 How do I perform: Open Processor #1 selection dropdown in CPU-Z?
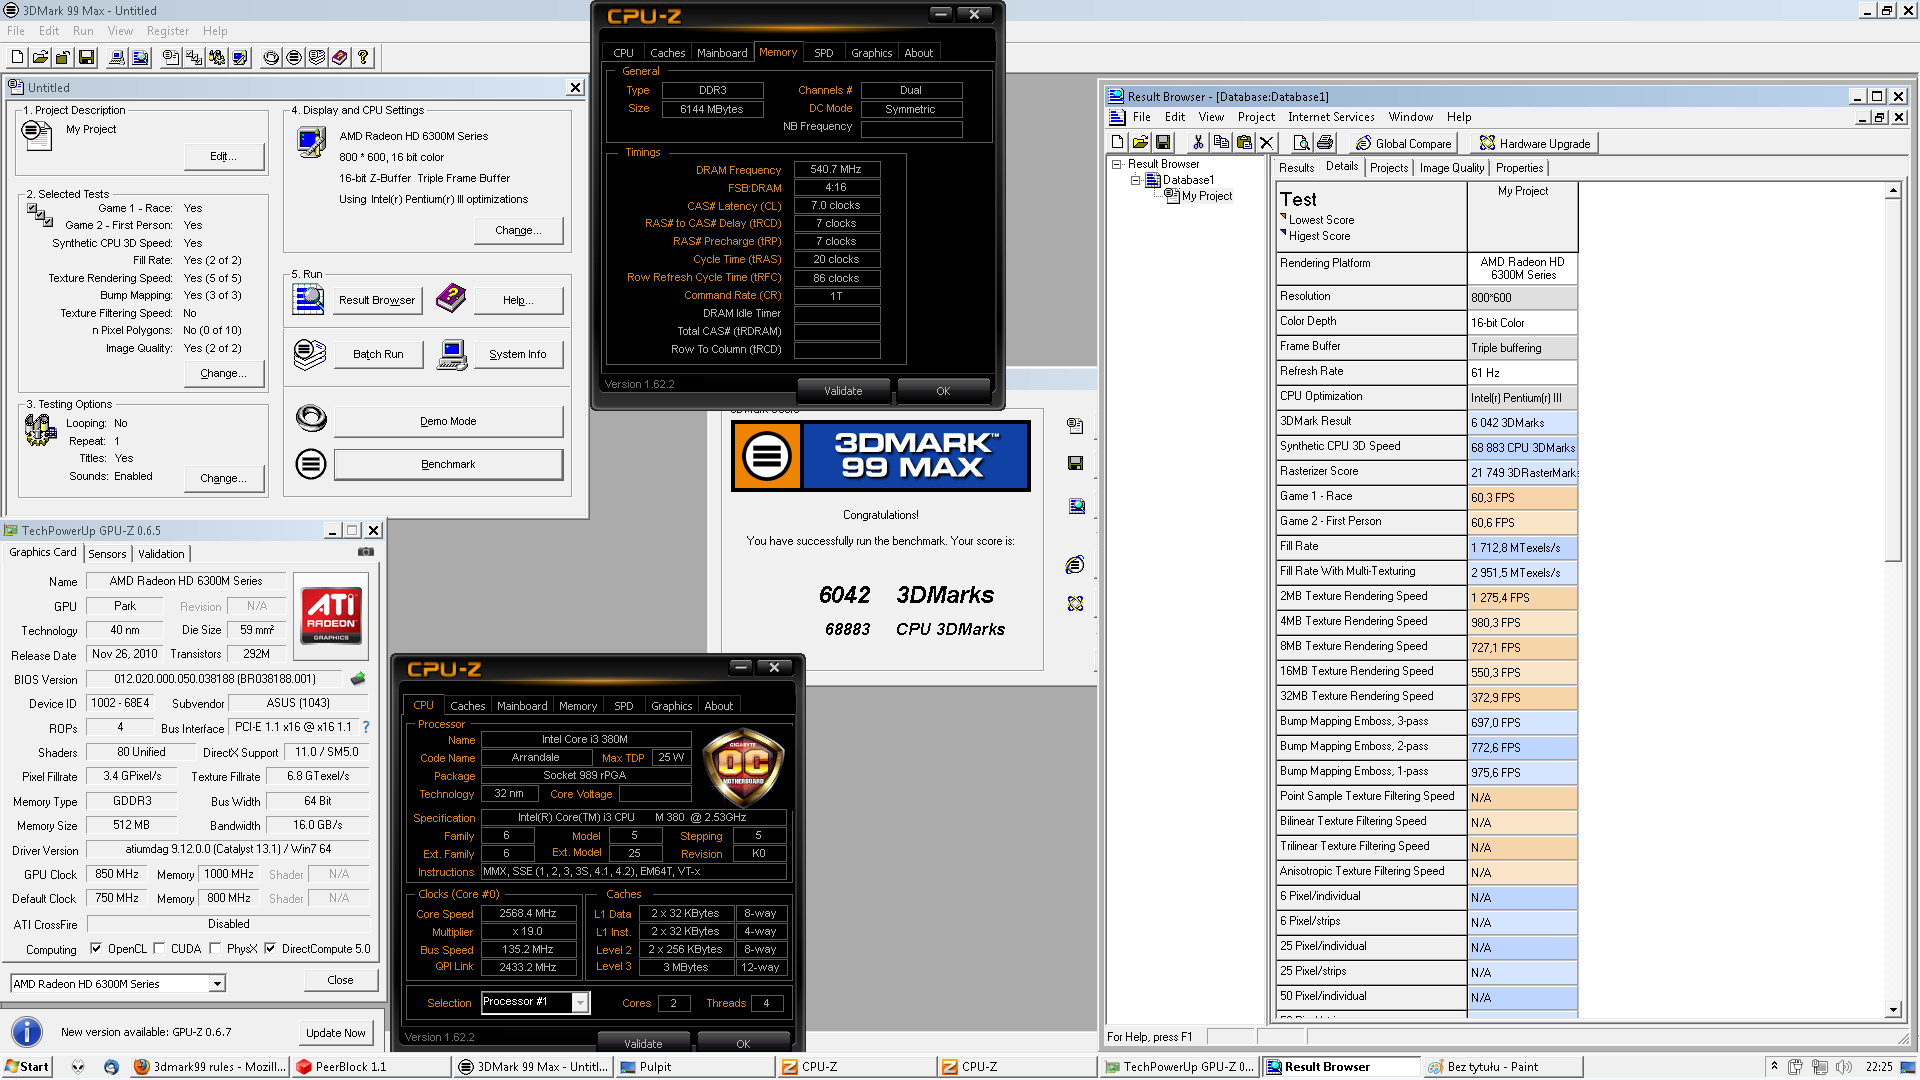(x=580, y=1002)
